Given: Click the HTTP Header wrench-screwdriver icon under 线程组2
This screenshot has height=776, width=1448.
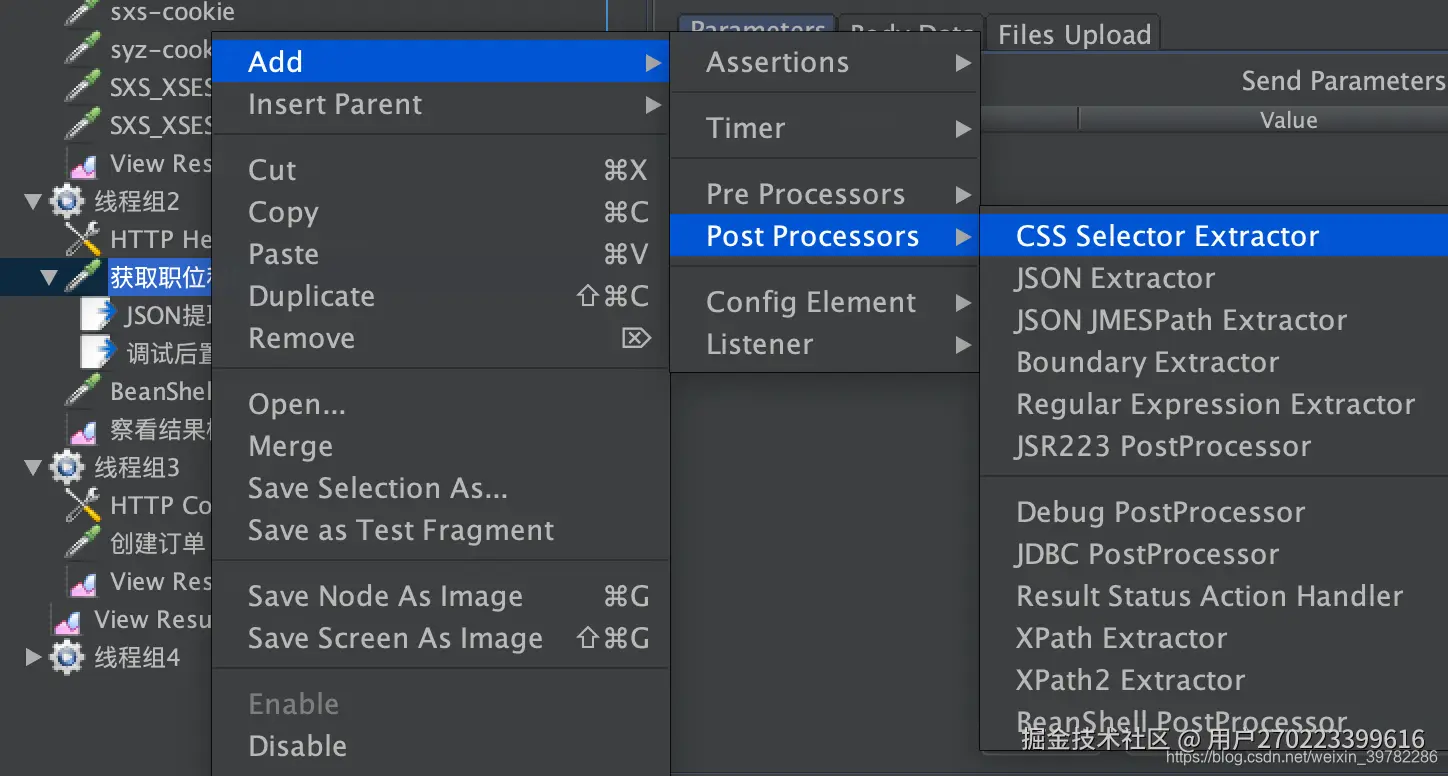Looking at the screenshot, I should [83, 239].
